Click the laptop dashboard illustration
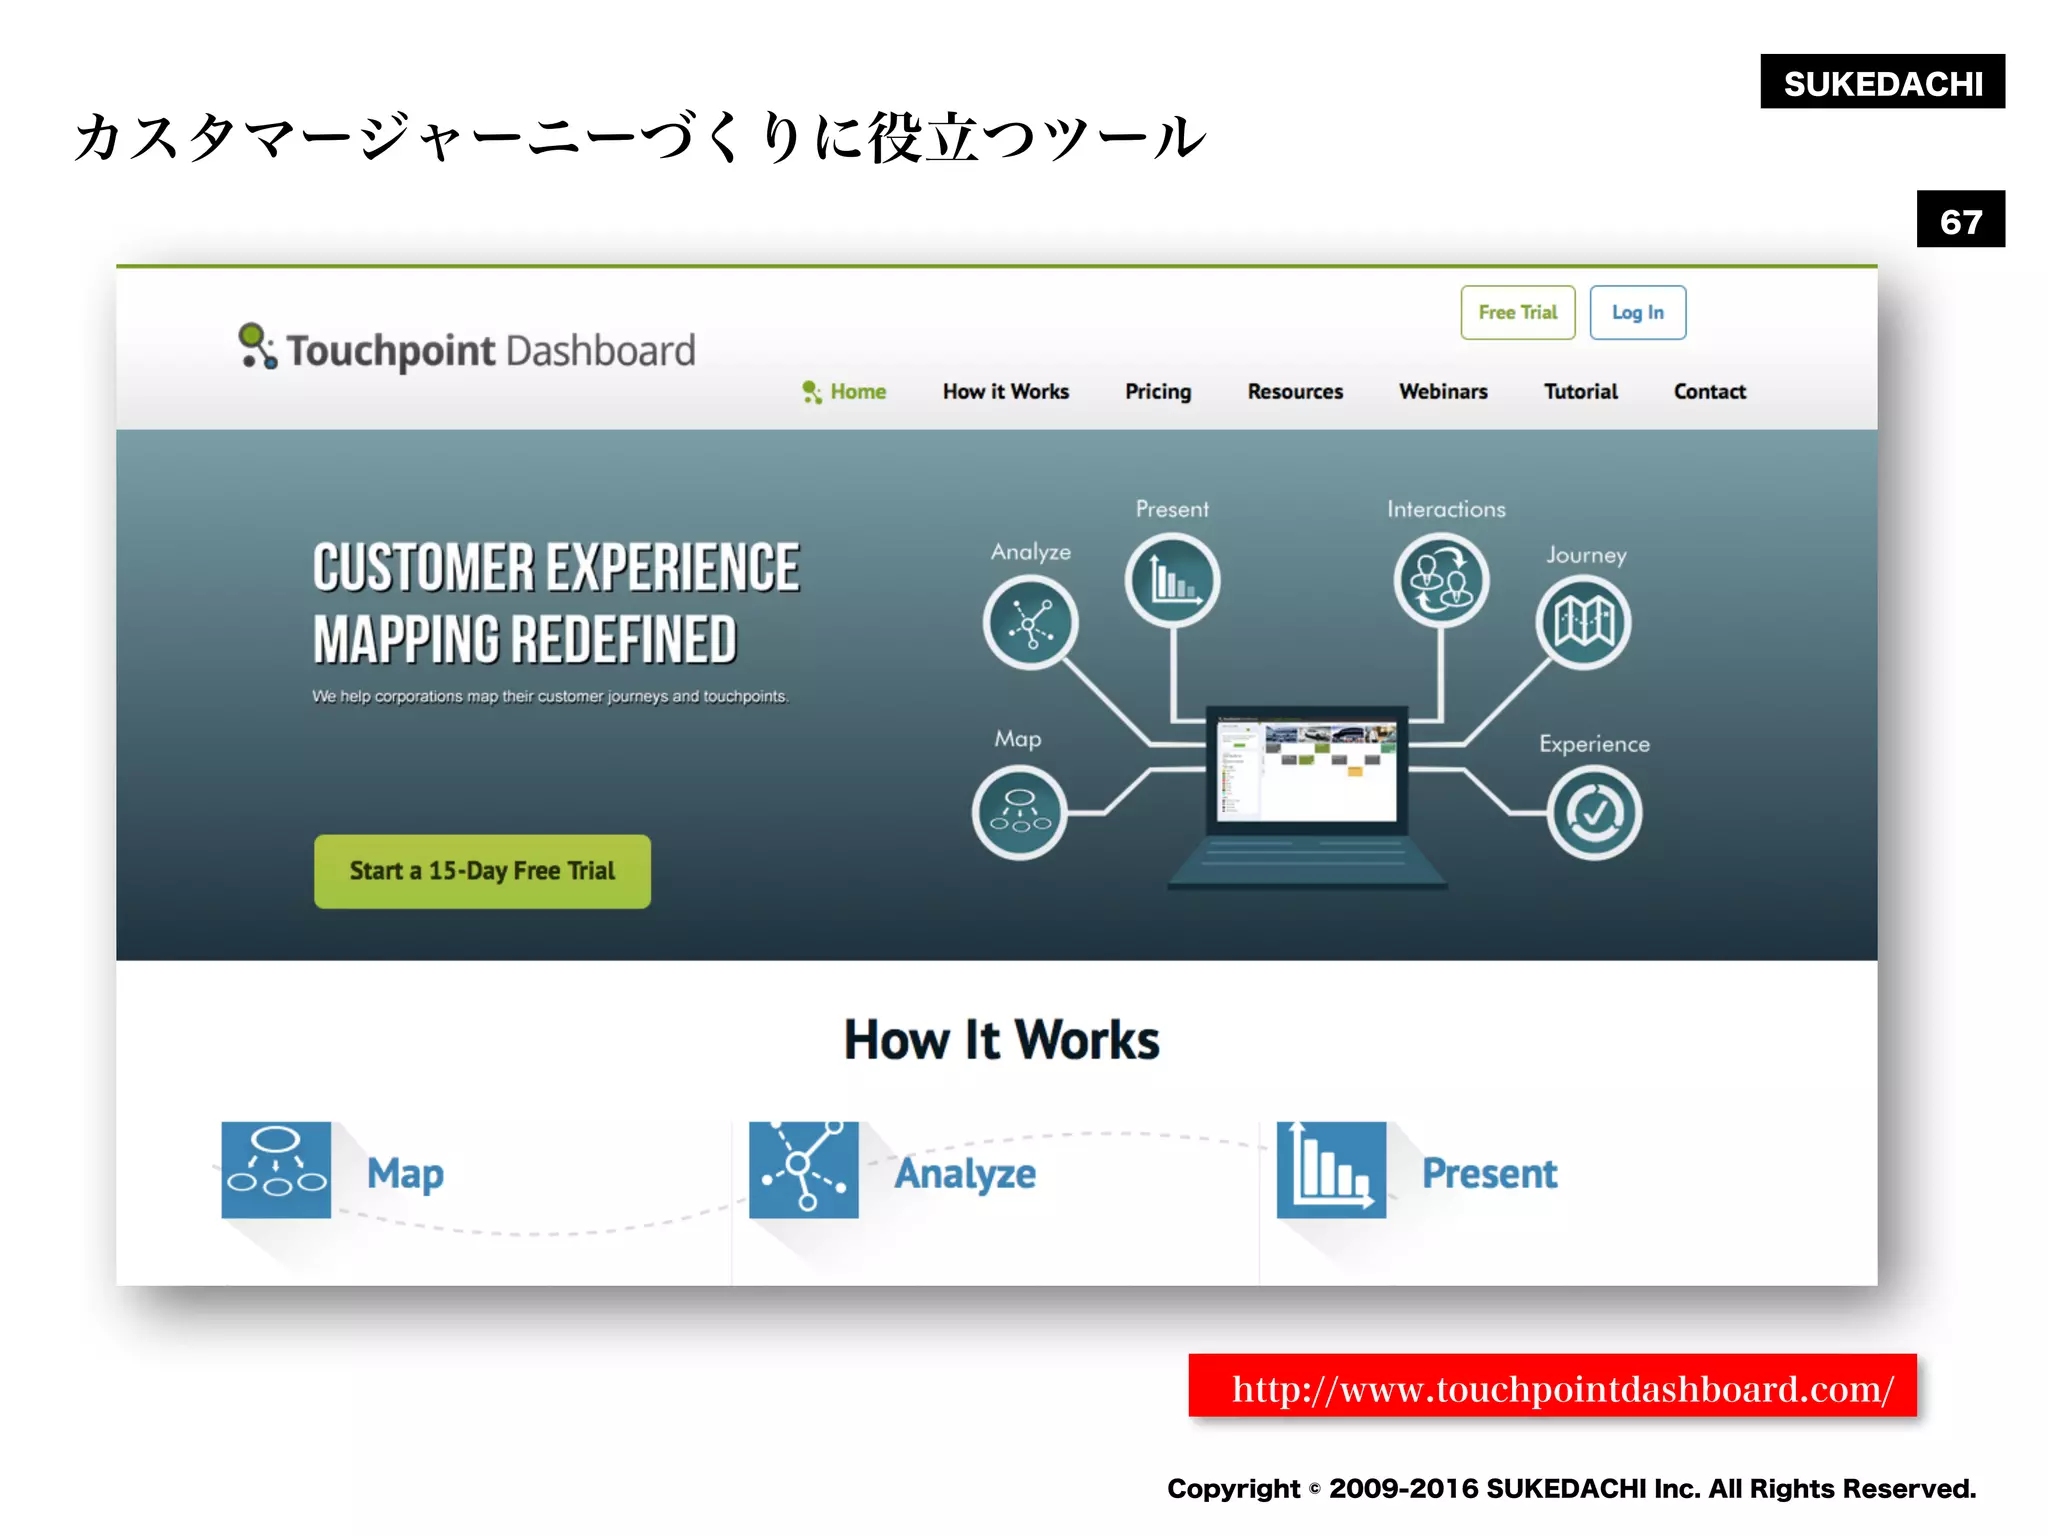Screen dimensions: 2048x1536 (x=1307, y=797)
